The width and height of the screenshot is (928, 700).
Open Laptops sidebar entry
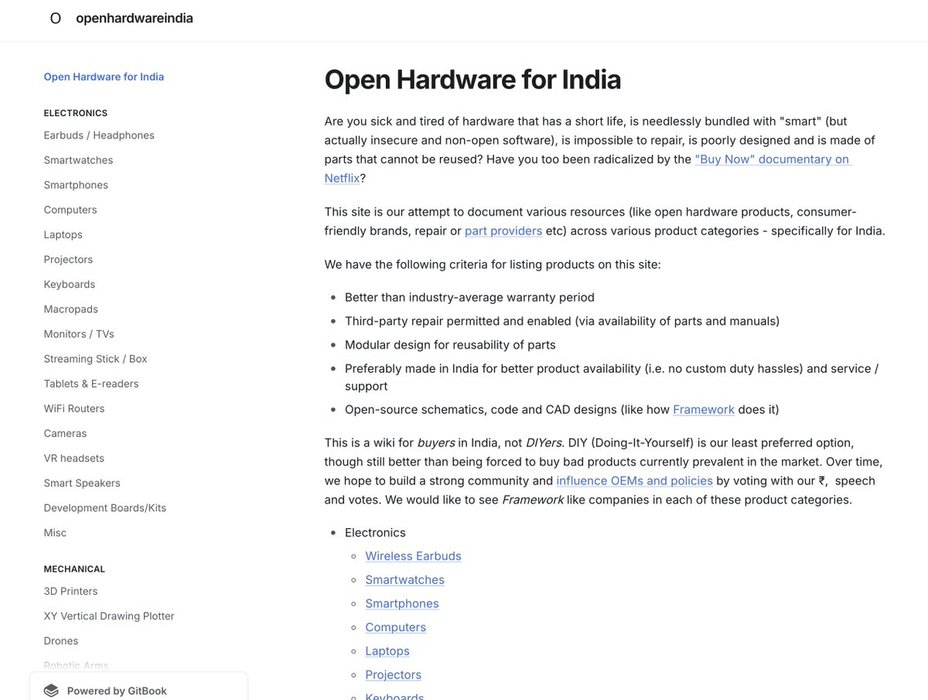coord(63,235)
